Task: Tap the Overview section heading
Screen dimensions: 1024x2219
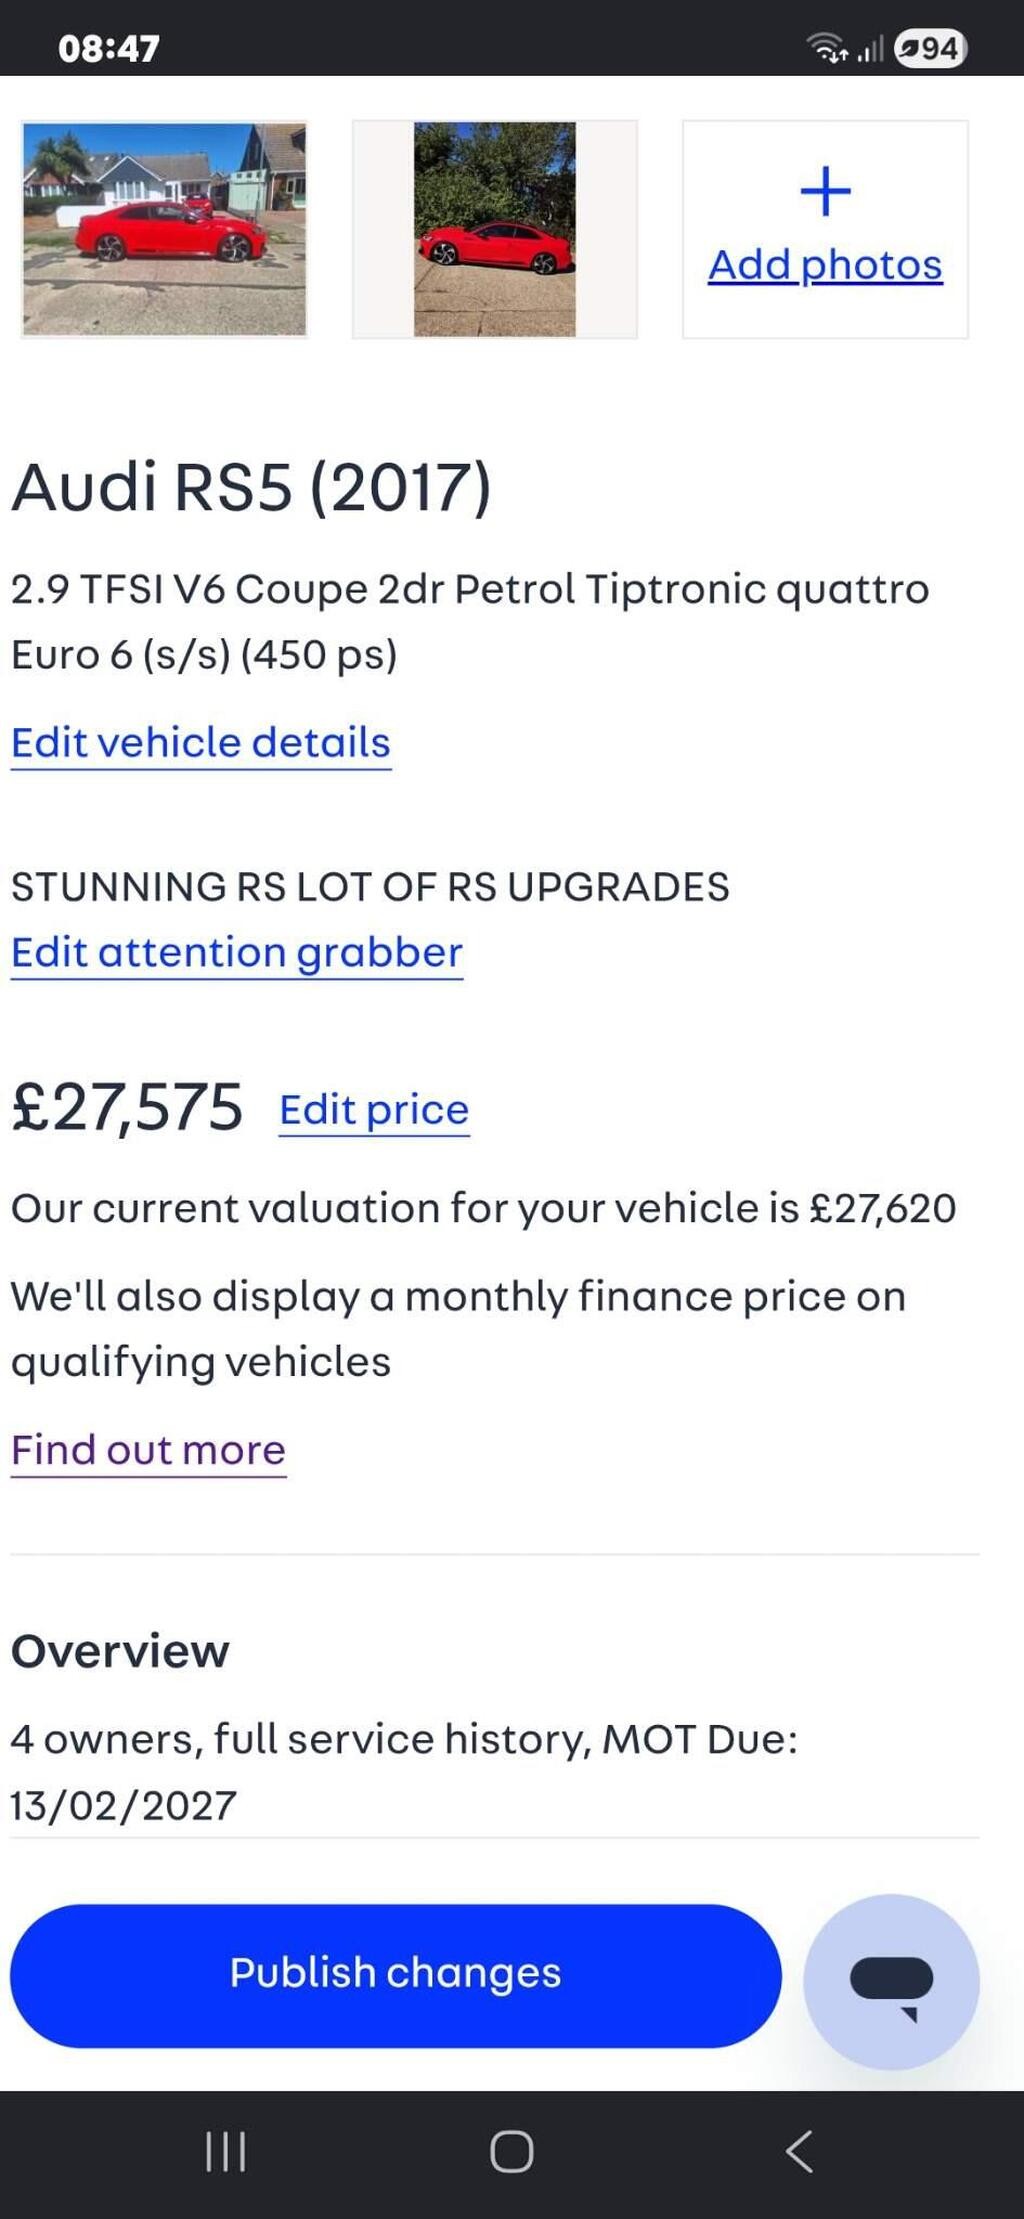Action: pyautogui.click(x=120, y=1651)
